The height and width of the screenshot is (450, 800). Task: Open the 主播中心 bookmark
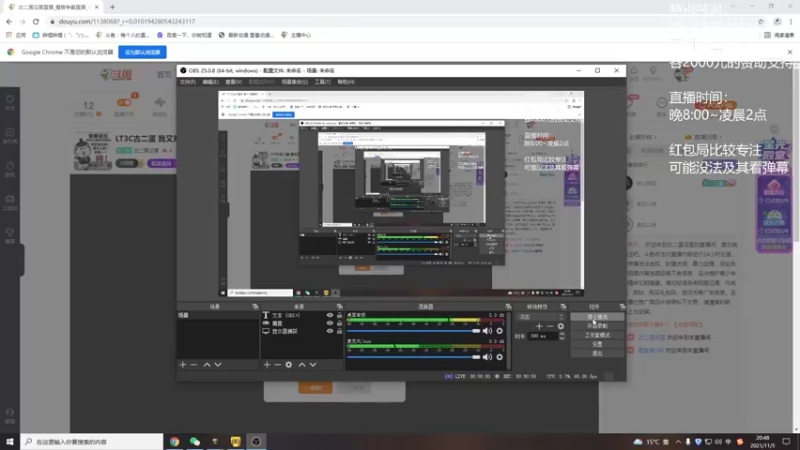click(296, 35)
